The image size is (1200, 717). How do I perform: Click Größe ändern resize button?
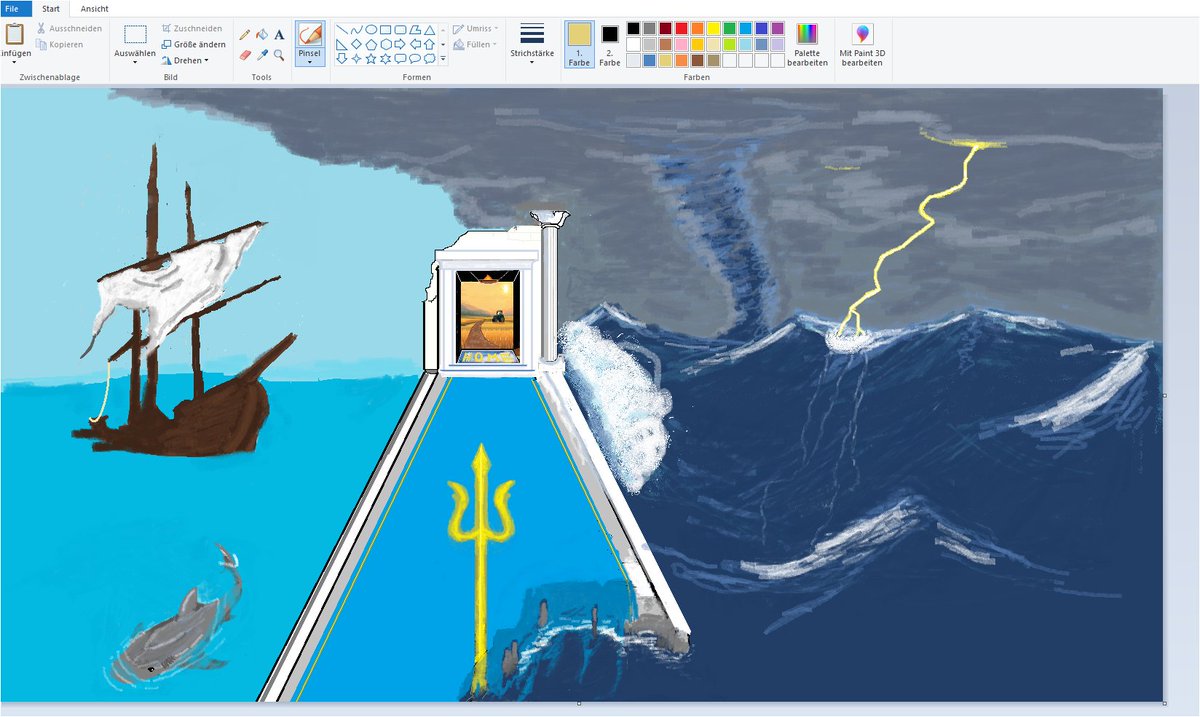pyautogui.click(x=194, y=44)
